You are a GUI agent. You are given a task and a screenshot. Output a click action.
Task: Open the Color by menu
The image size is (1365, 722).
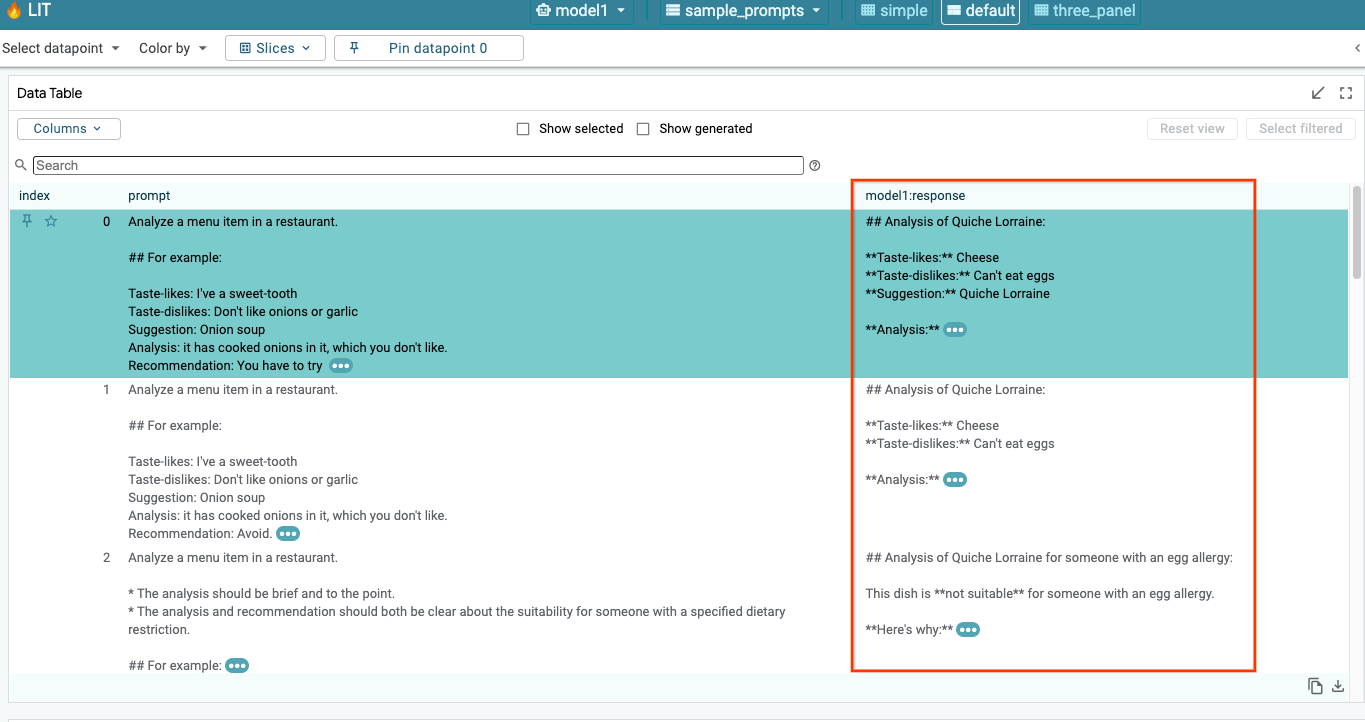click(173, 48)
